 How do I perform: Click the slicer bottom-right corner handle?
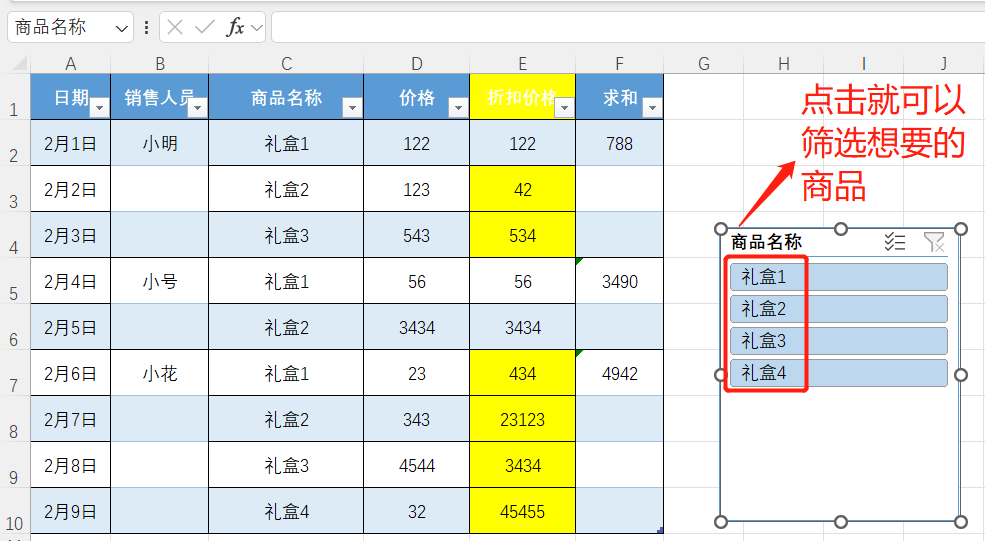click(961, 521)
